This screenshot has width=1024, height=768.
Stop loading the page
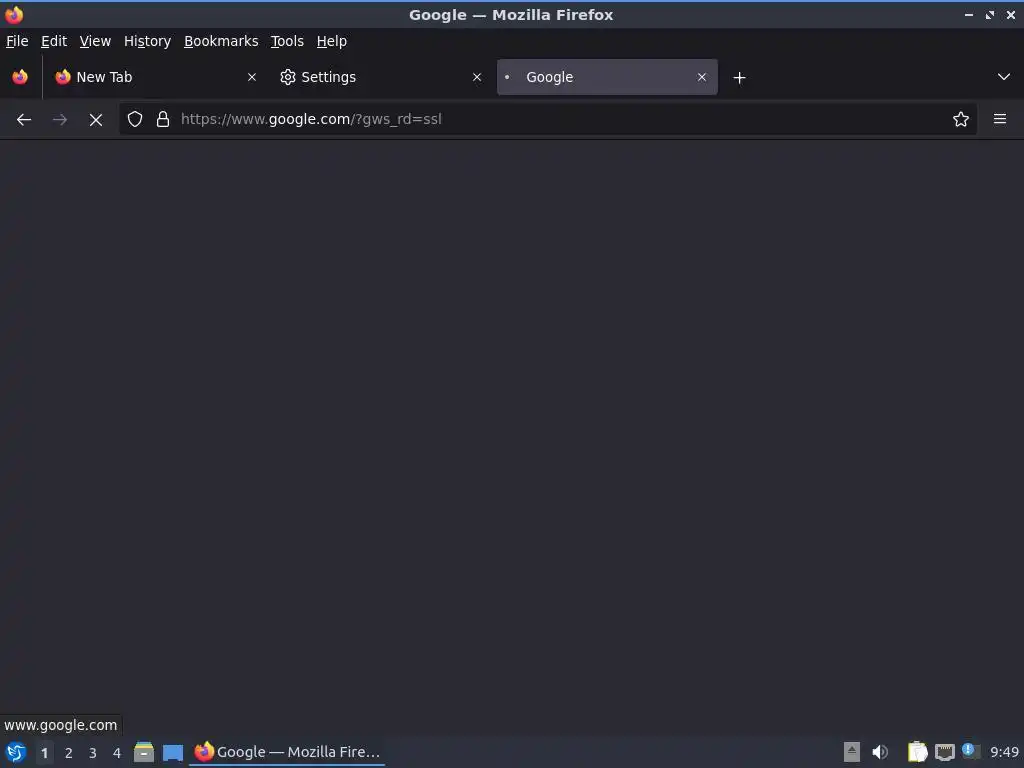pos(96,120)
